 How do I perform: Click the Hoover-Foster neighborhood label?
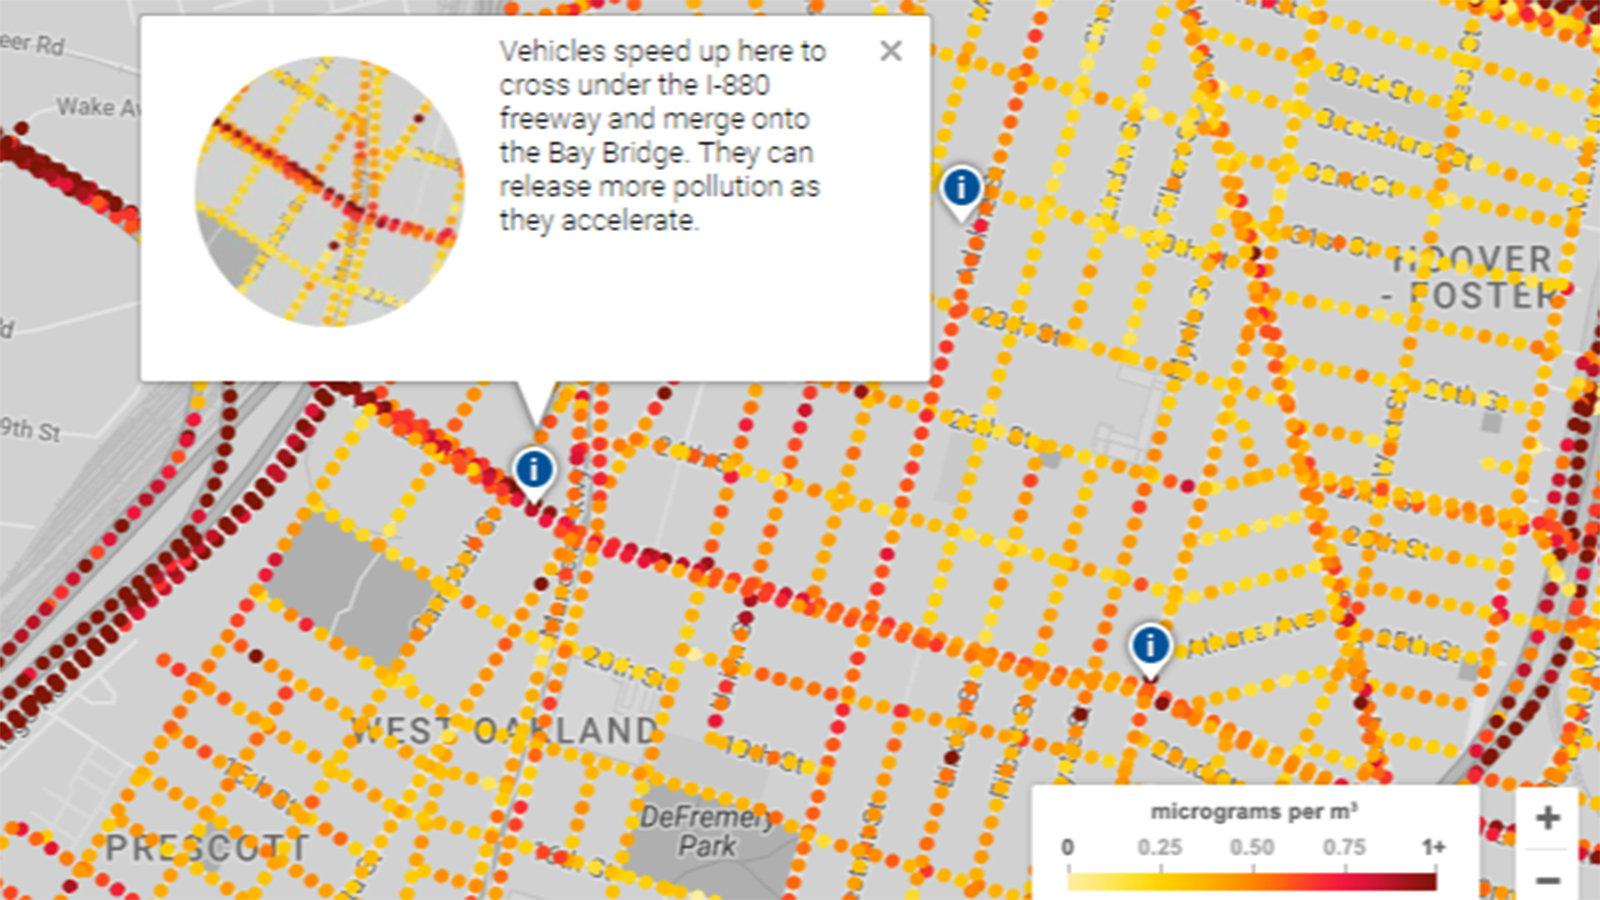(1472, 277)
